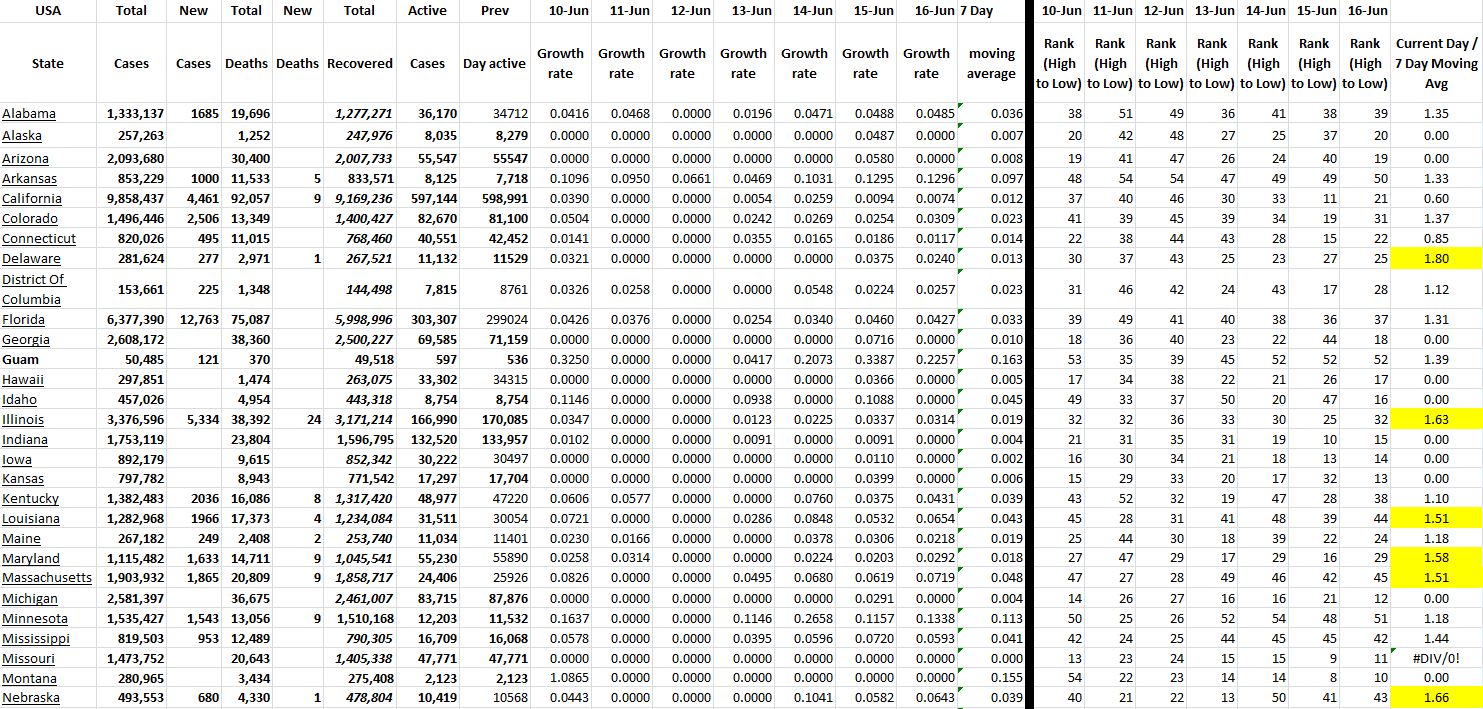Screen dimensions: 1483x709
Task: Open the Hawaii state link
Action: (x=23, y=380)
